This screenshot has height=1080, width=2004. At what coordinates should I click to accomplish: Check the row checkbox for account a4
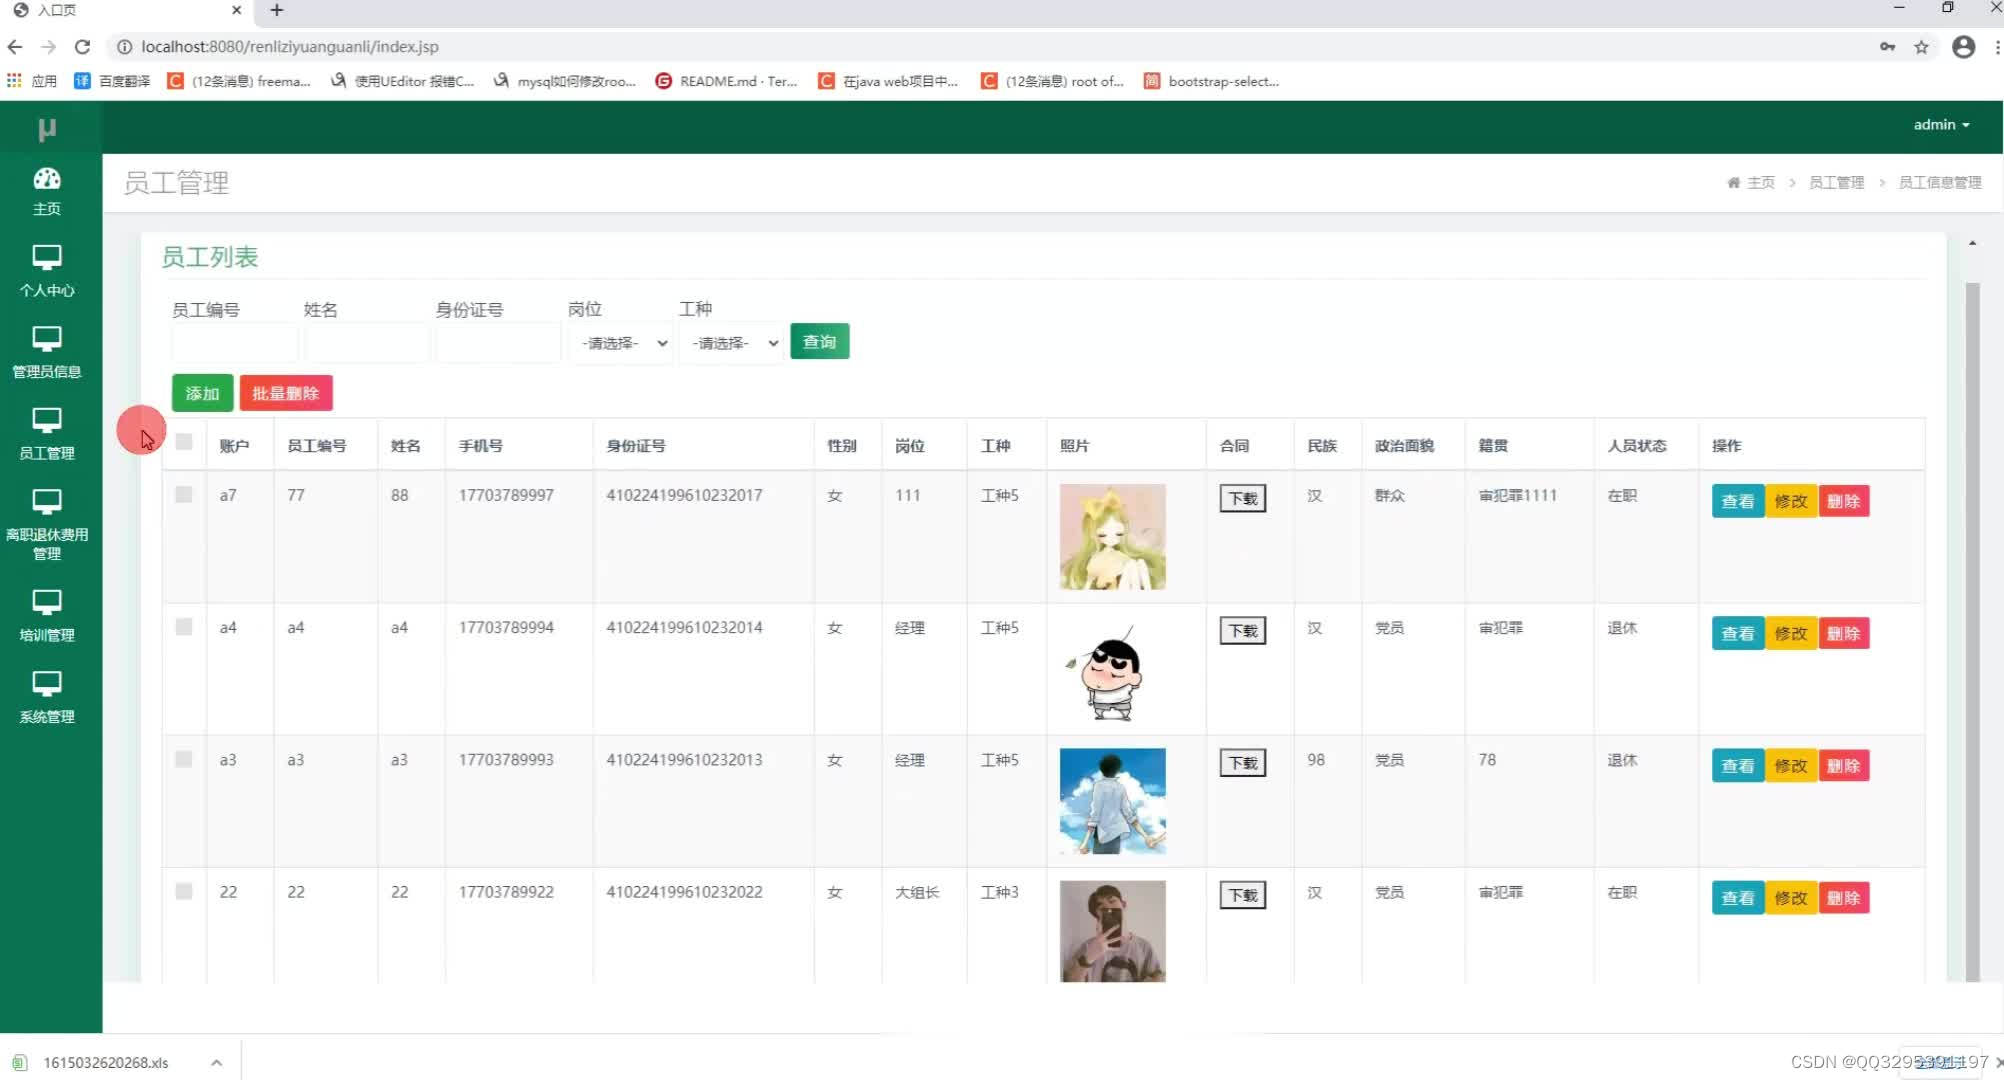[184, 627]
